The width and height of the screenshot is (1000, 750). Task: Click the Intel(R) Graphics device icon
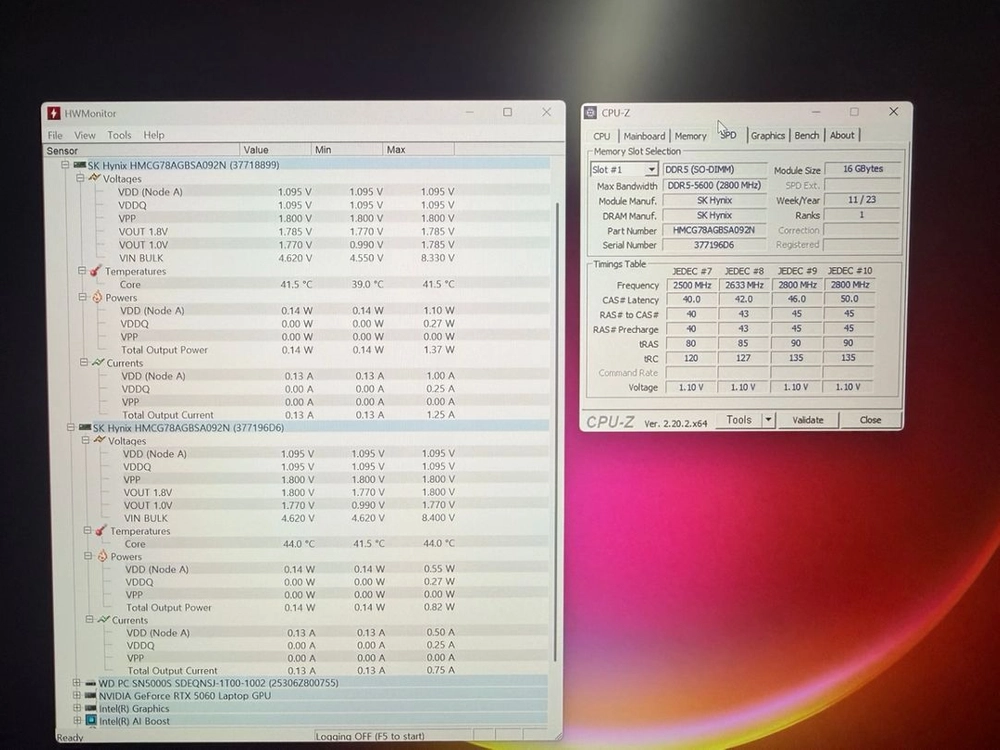[x=91, y=708]
